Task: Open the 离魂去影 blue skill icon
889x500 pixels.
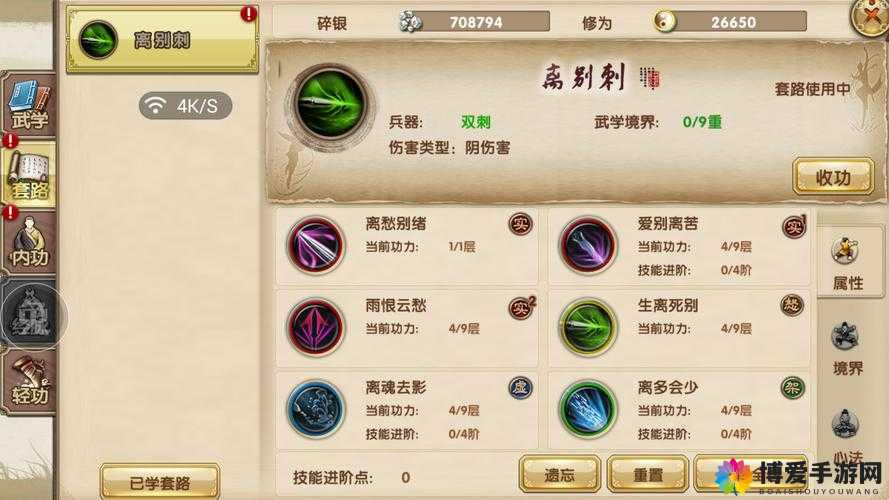Action: point(316,409)
